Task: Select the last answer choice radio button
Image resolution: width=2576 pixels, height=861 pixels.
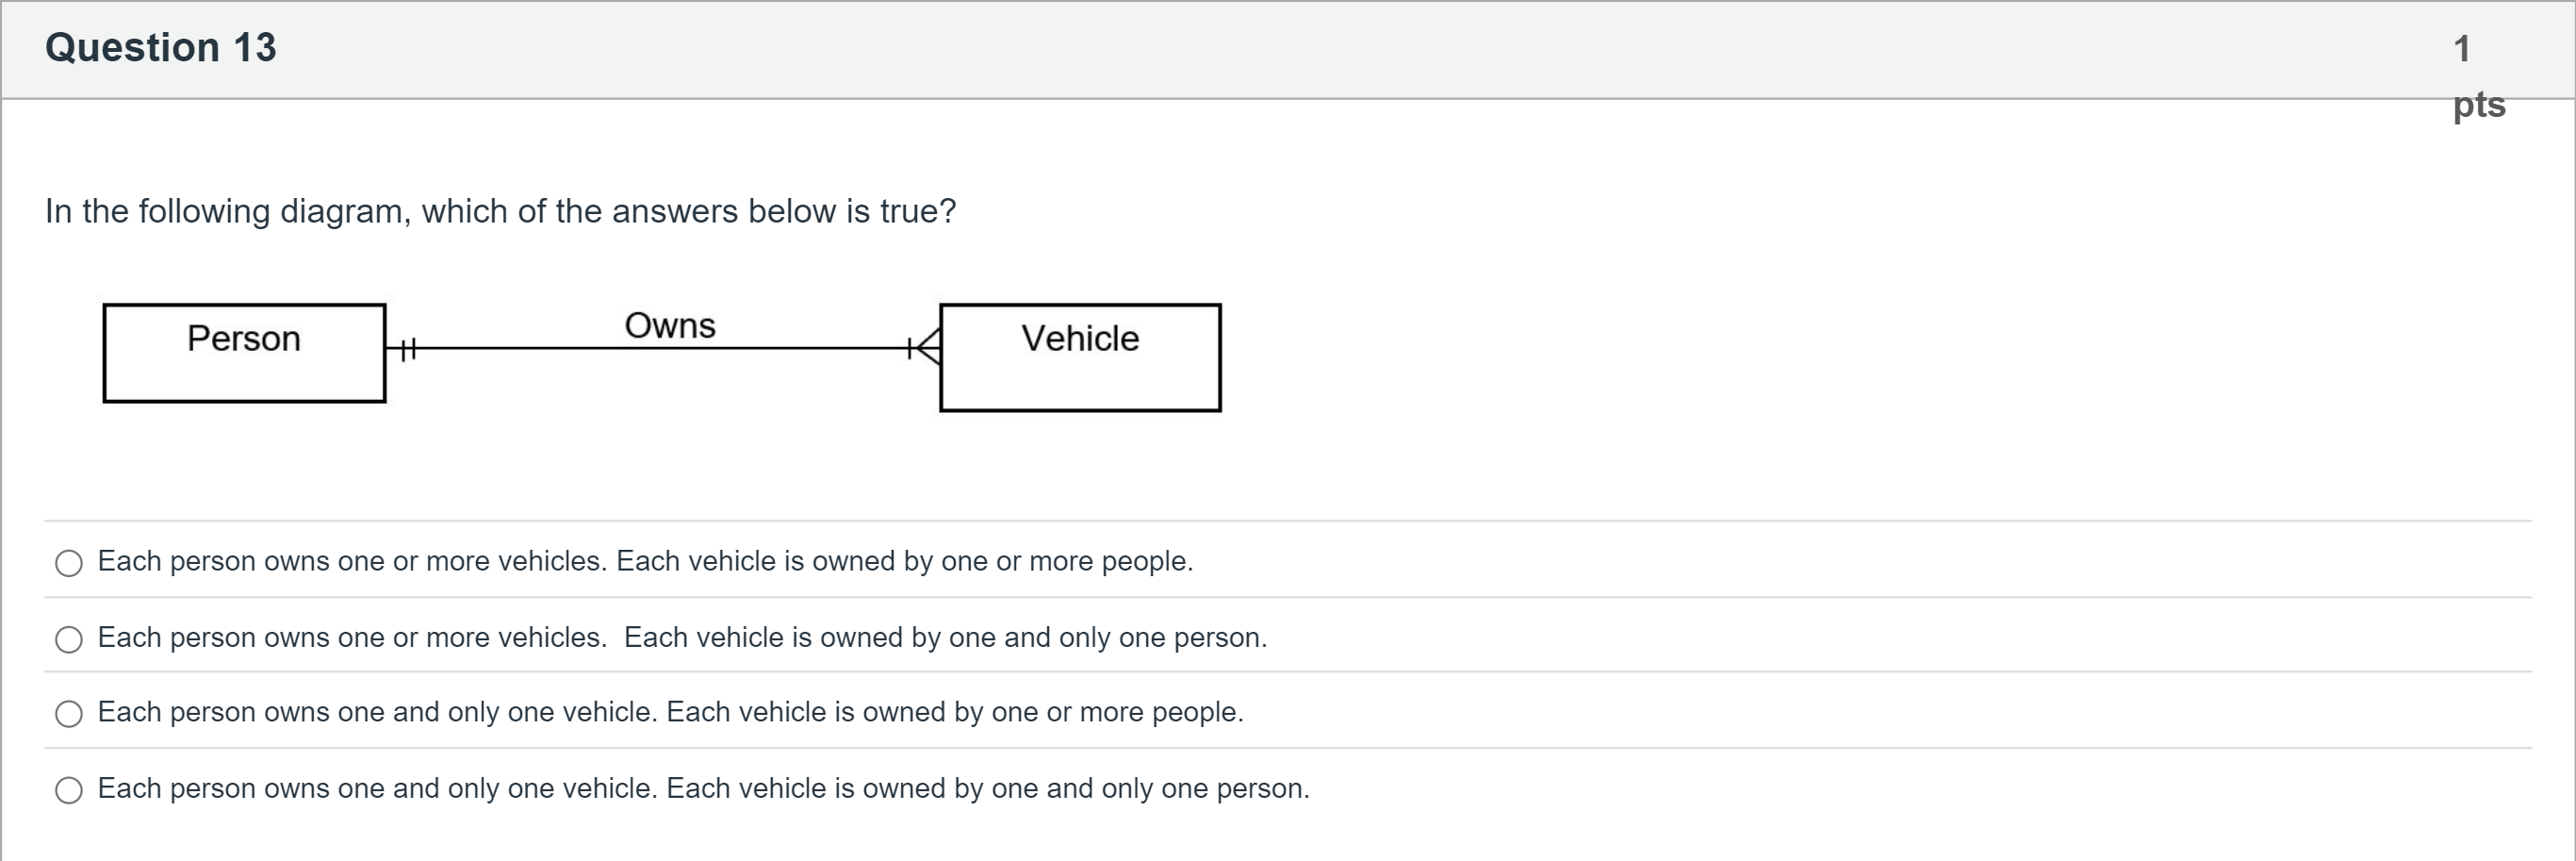Action: point(68,790)
